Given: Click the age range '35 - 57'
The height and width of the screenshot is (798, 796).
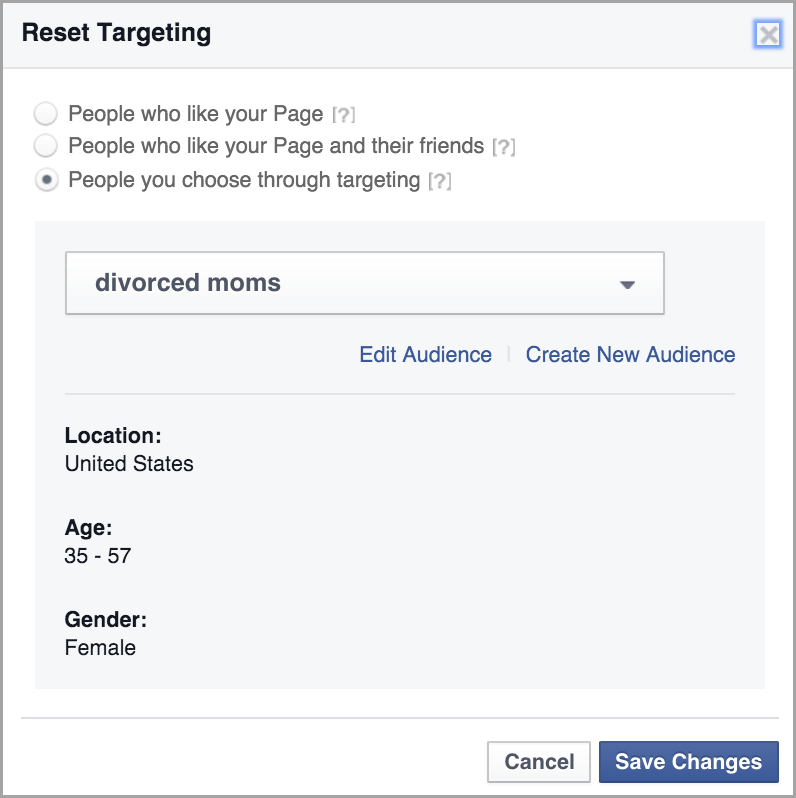Looking at the screenshot, I should pos(98,556).
